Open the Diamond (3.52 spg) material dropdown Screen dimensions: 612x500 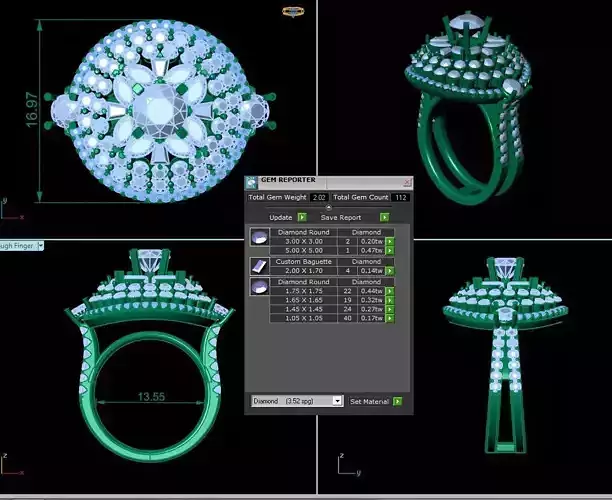[x=337, y=401]
